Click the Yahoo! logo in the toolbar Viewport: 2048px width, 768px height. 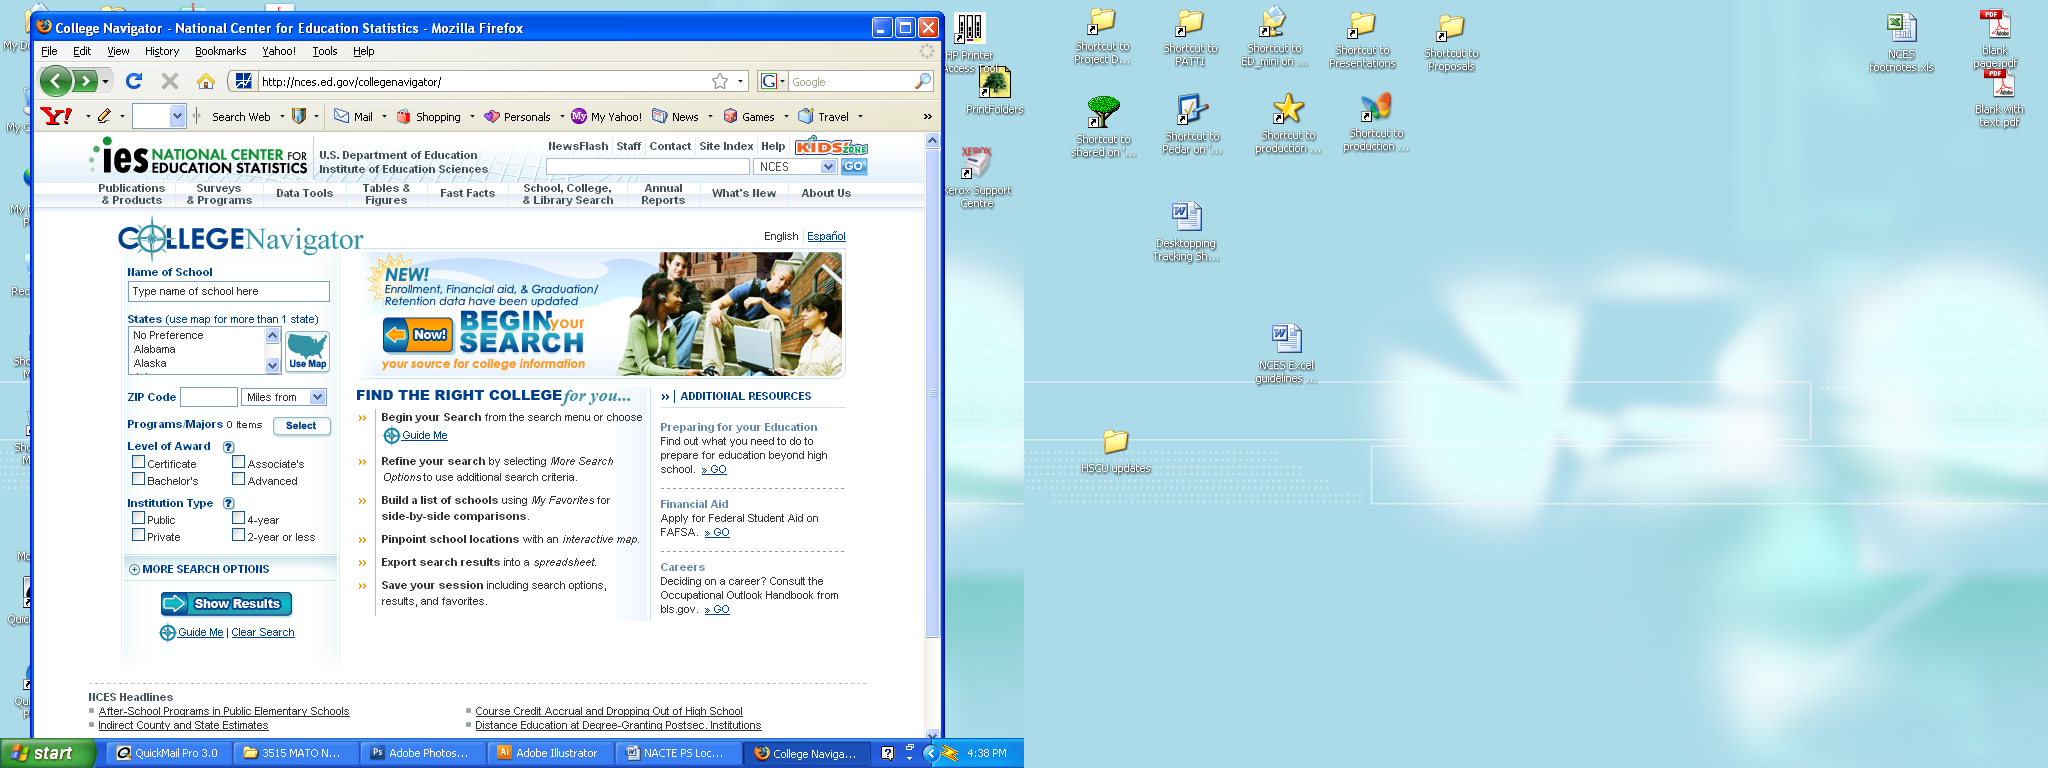[x=57, y=116]
